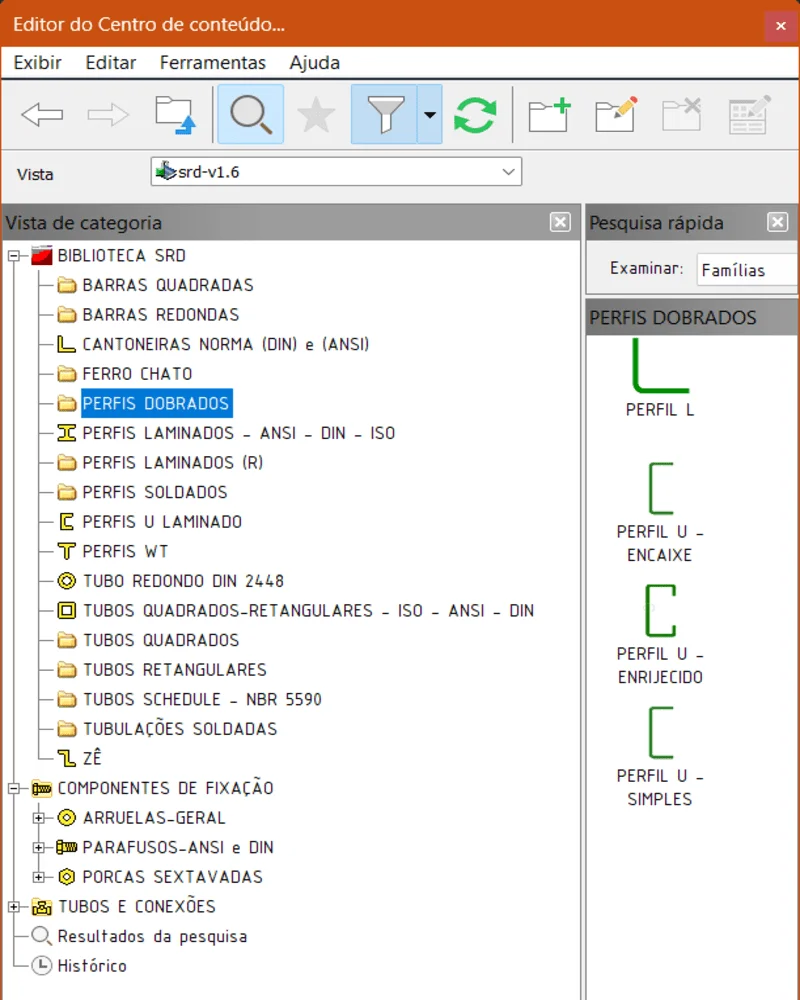Viewport: 800px width, 1000px height.
Task: Click the edit folder pencil icon
Action: 616,115
